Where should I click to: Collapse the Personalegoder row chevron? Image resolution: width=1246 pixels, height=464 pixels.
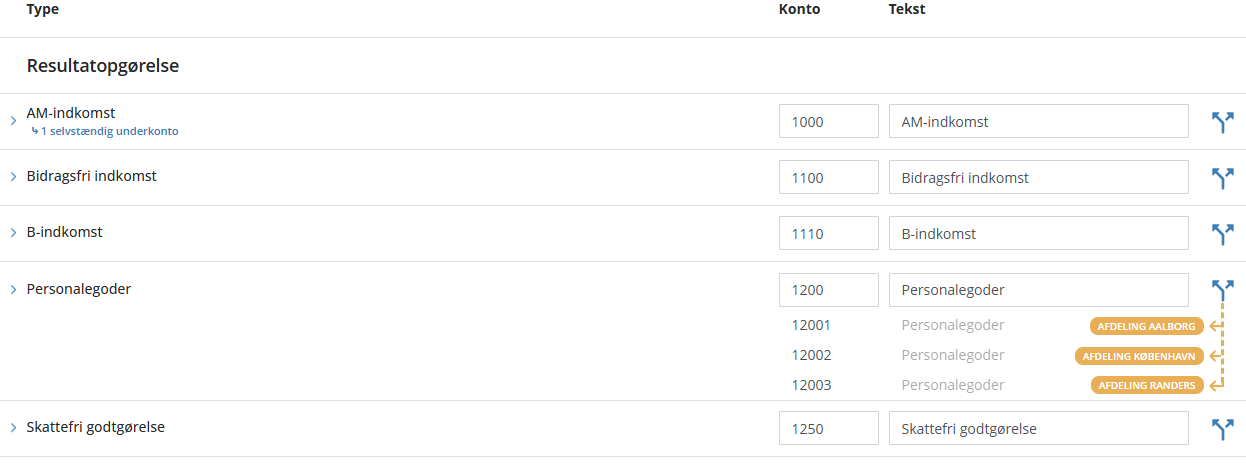[x=13, y=290]
